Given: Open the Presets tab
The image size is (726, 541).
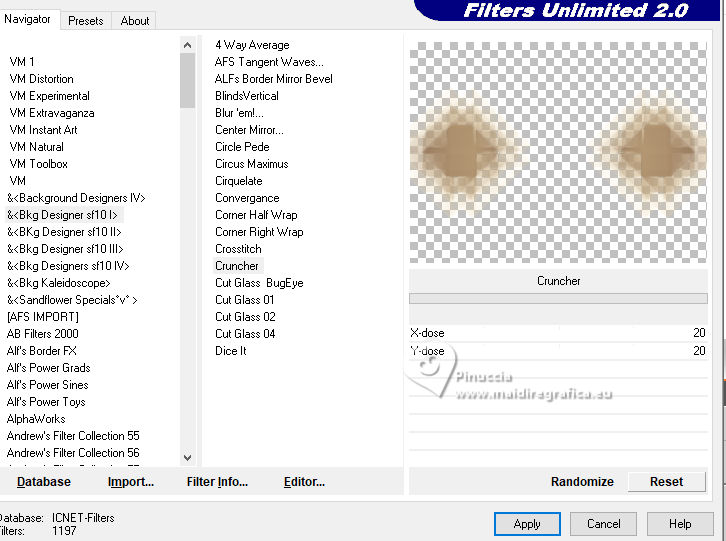Looking at the screenshot, I should pyautogui.click(x=86, y=21).
